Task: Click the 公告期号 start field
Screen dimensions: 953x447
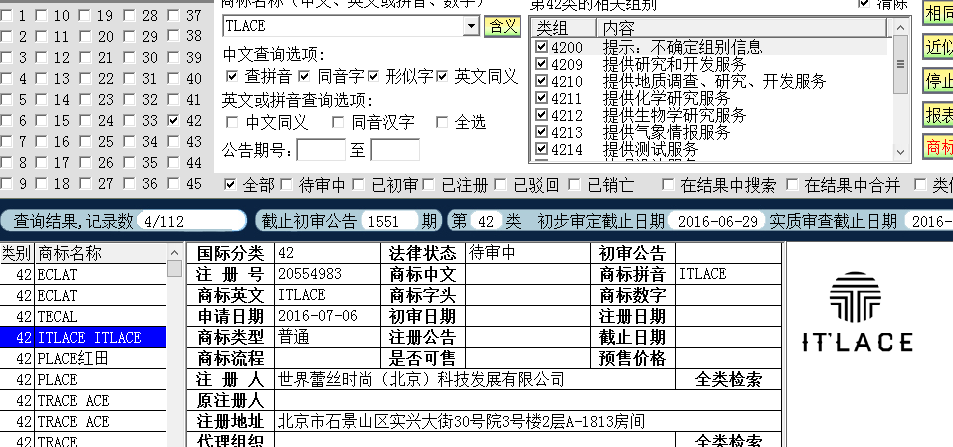Action: (x=321, y=150)
